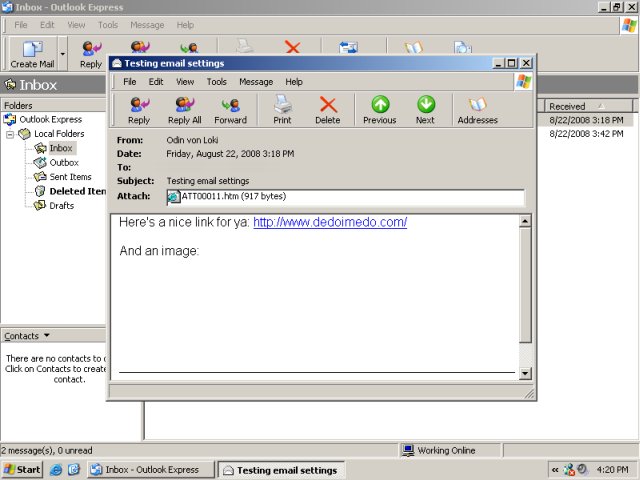Open the Sent Items folder
The height and width of the screenshot is (480, 640).
(x=70, y=177)
